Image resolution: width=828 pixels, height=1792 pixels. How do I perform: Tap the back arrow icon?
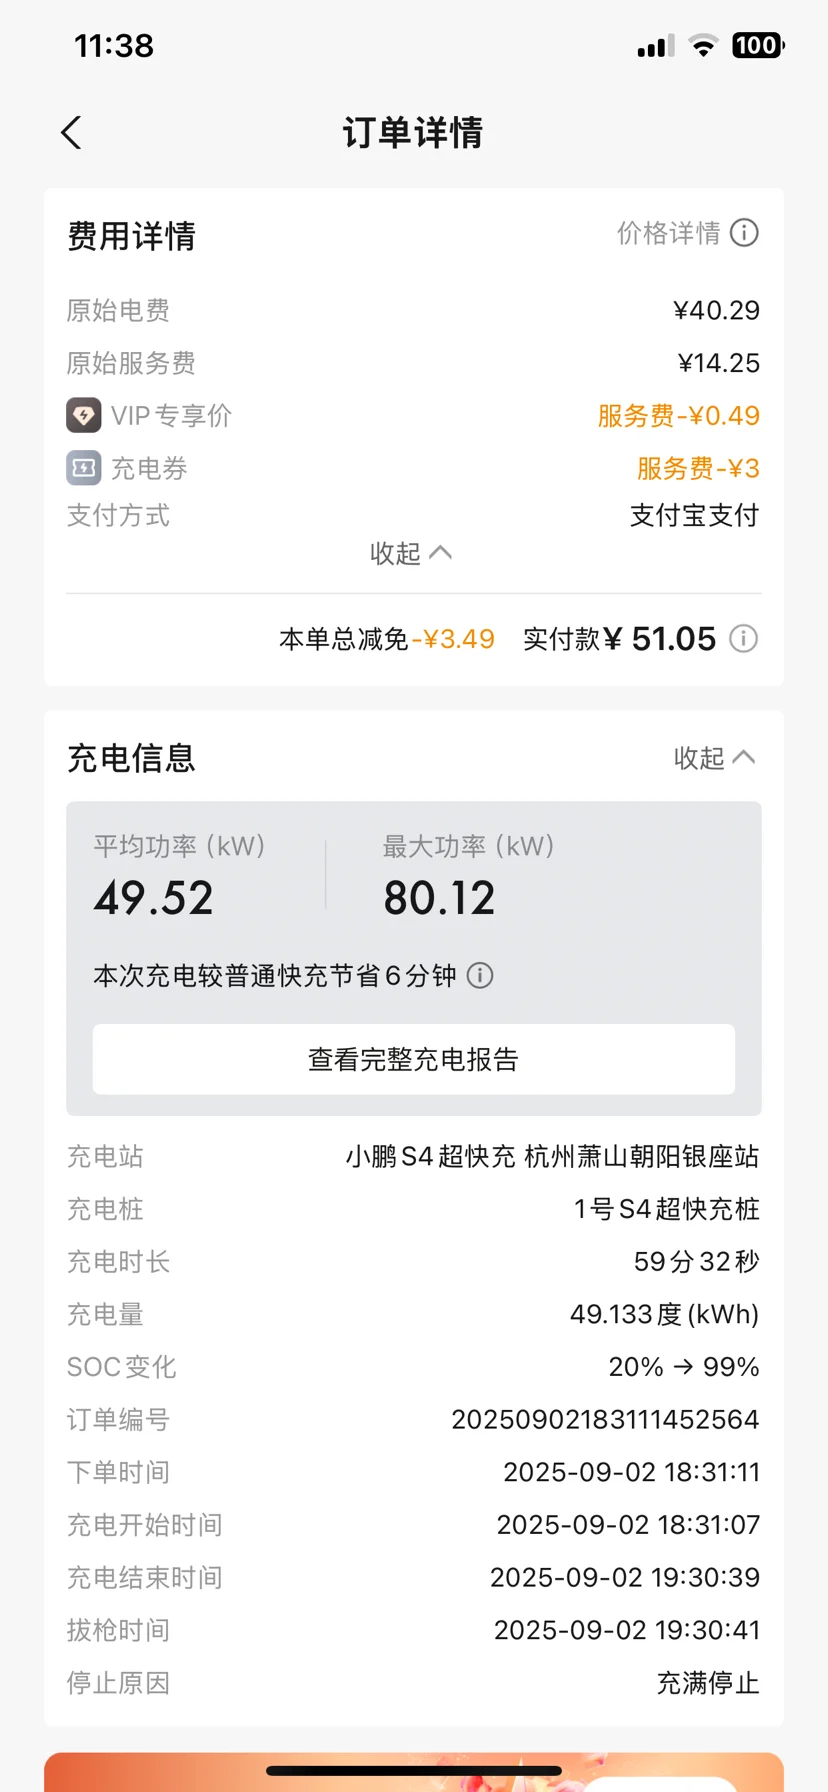[71, 132]
